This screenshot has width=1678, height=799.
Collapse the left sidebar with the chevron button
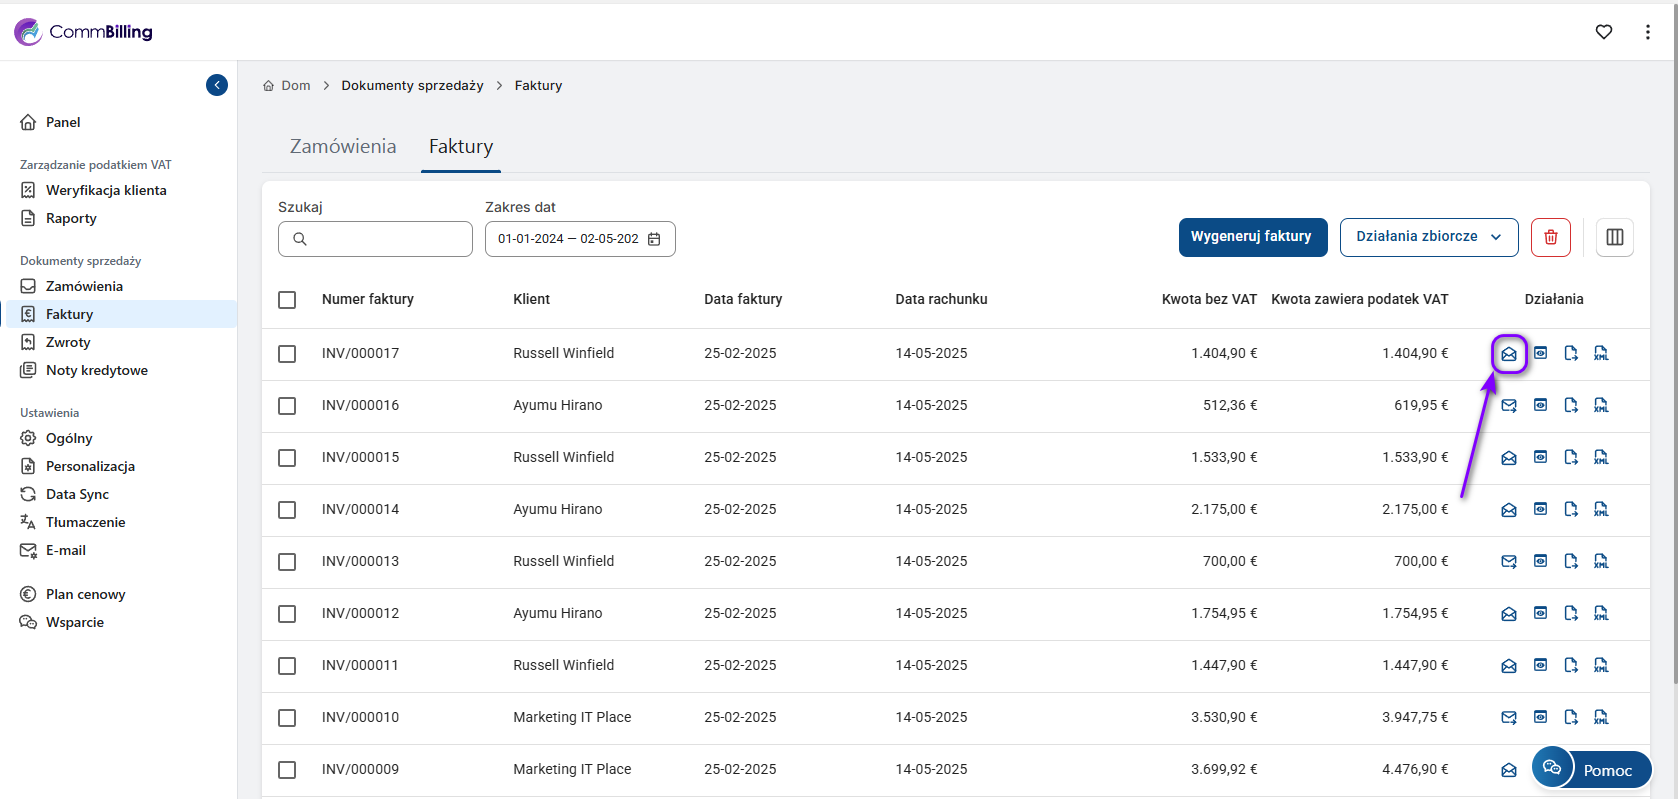click(217, 85)
